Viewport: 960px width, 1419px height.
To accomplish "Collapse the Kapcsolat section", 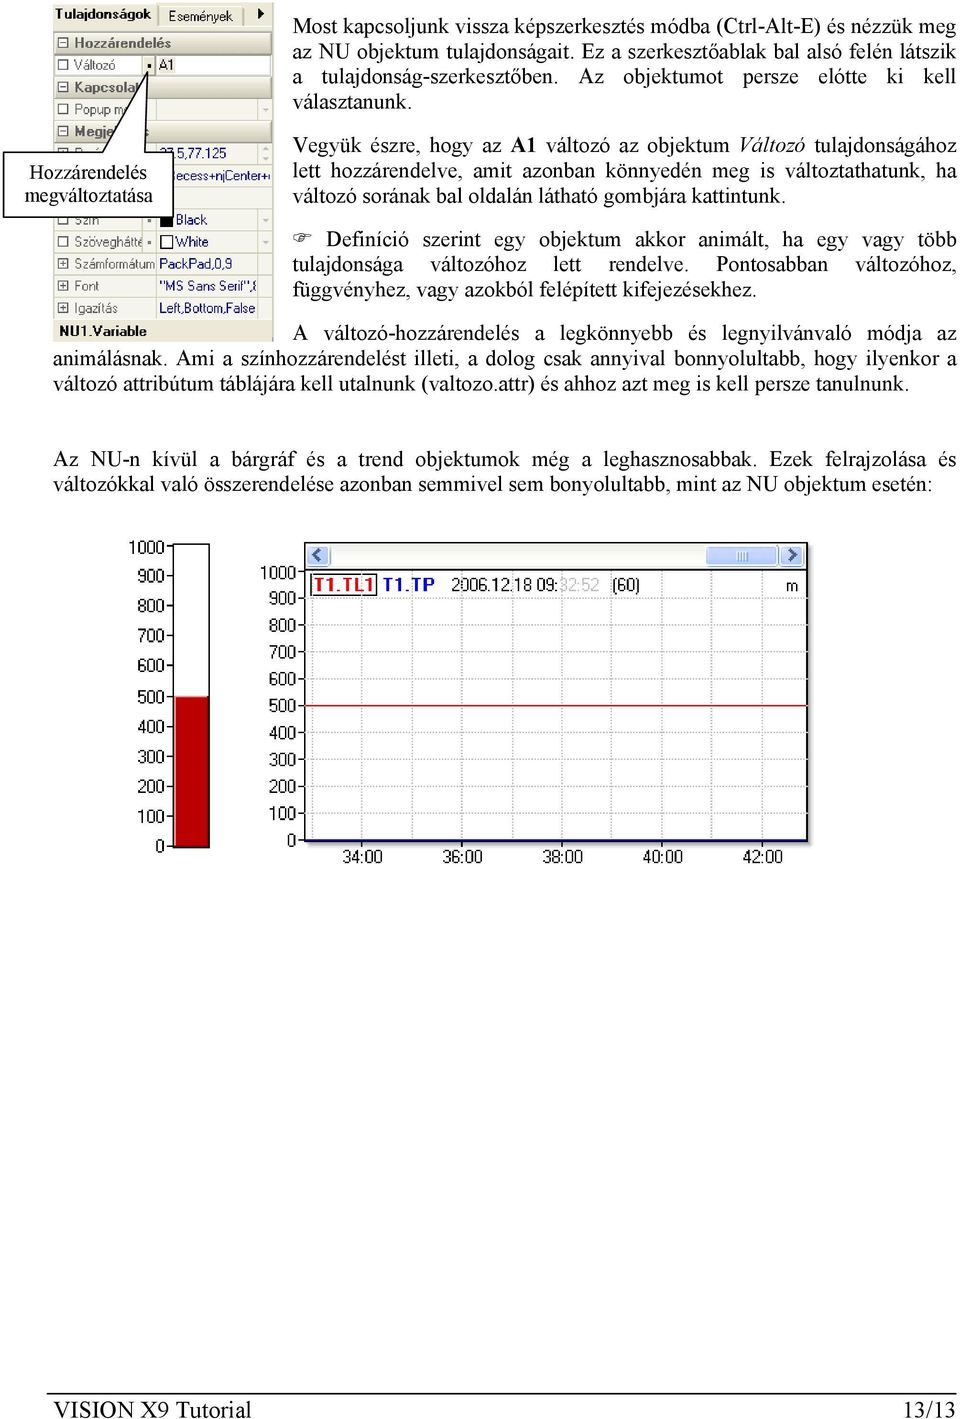I will tap(63, 87).
